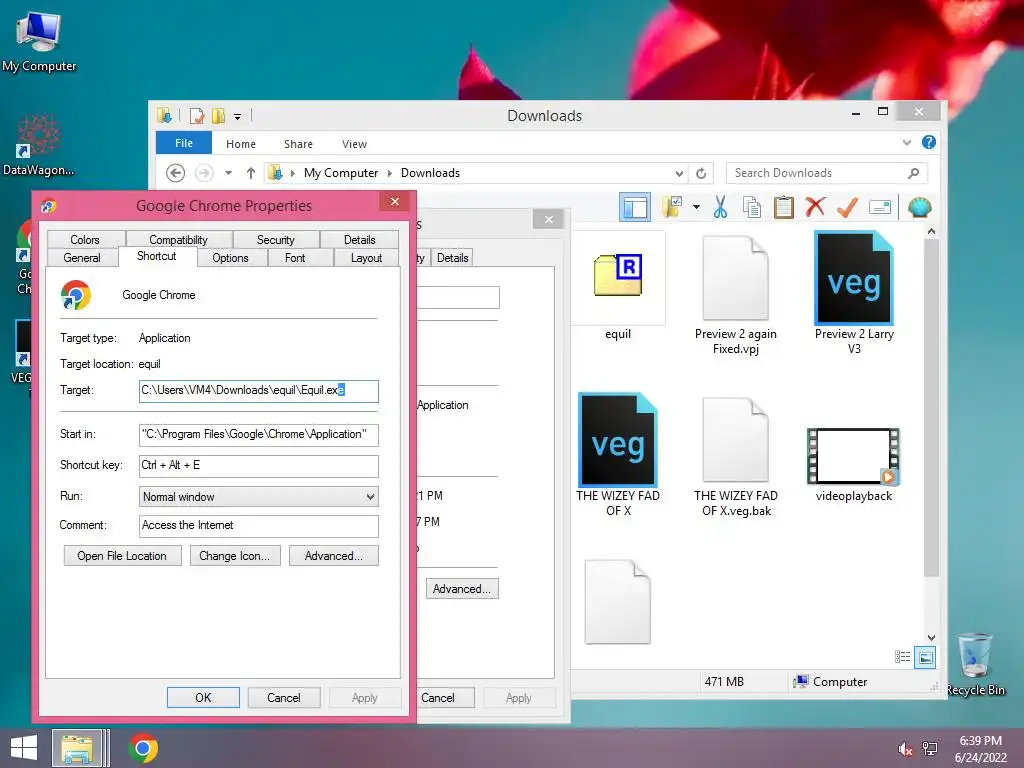Image resolution: width=1024 pixels, height=768 pixels.
Task: Switch to the Font tab
Action: [x=295, y=258]
